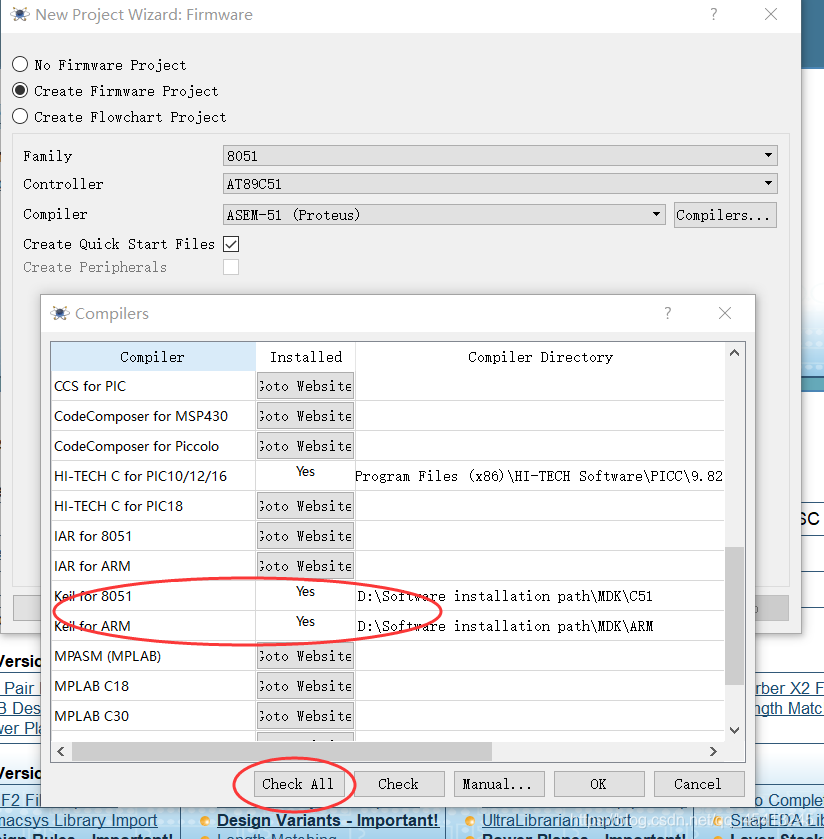824x839 pixels.
Task: Click Goto Website for IAR for ARM
Action: point(306,566)
